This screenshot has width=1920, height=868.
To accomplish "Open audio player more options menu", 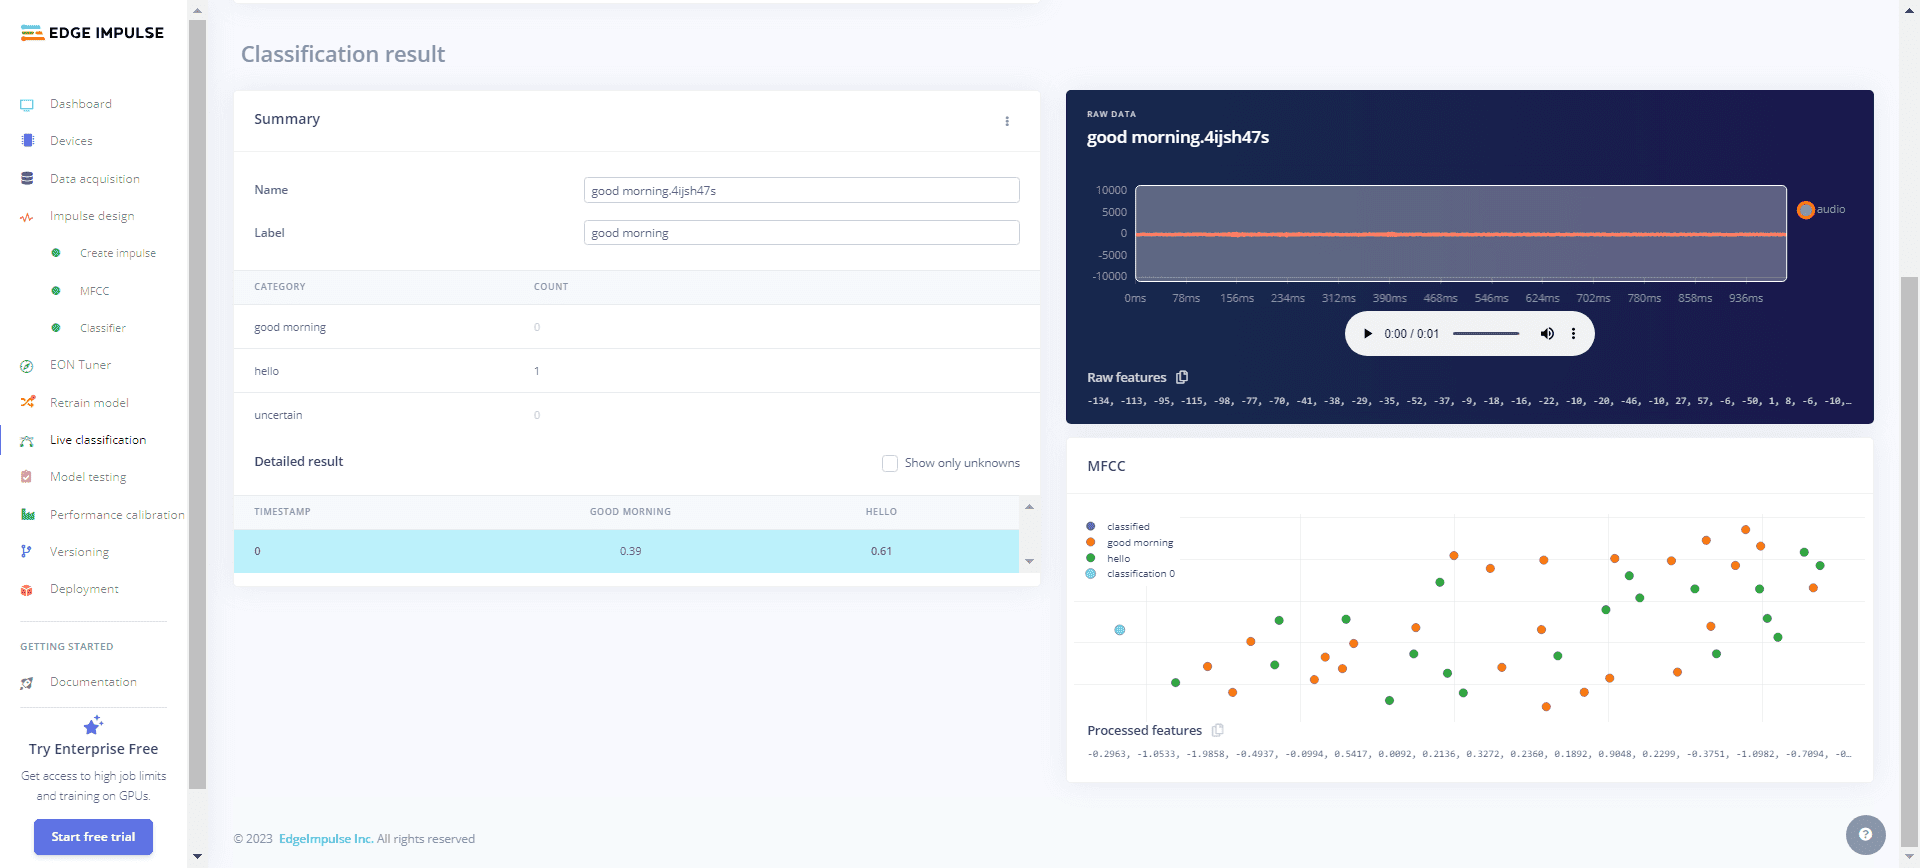I will [1573, 334].
